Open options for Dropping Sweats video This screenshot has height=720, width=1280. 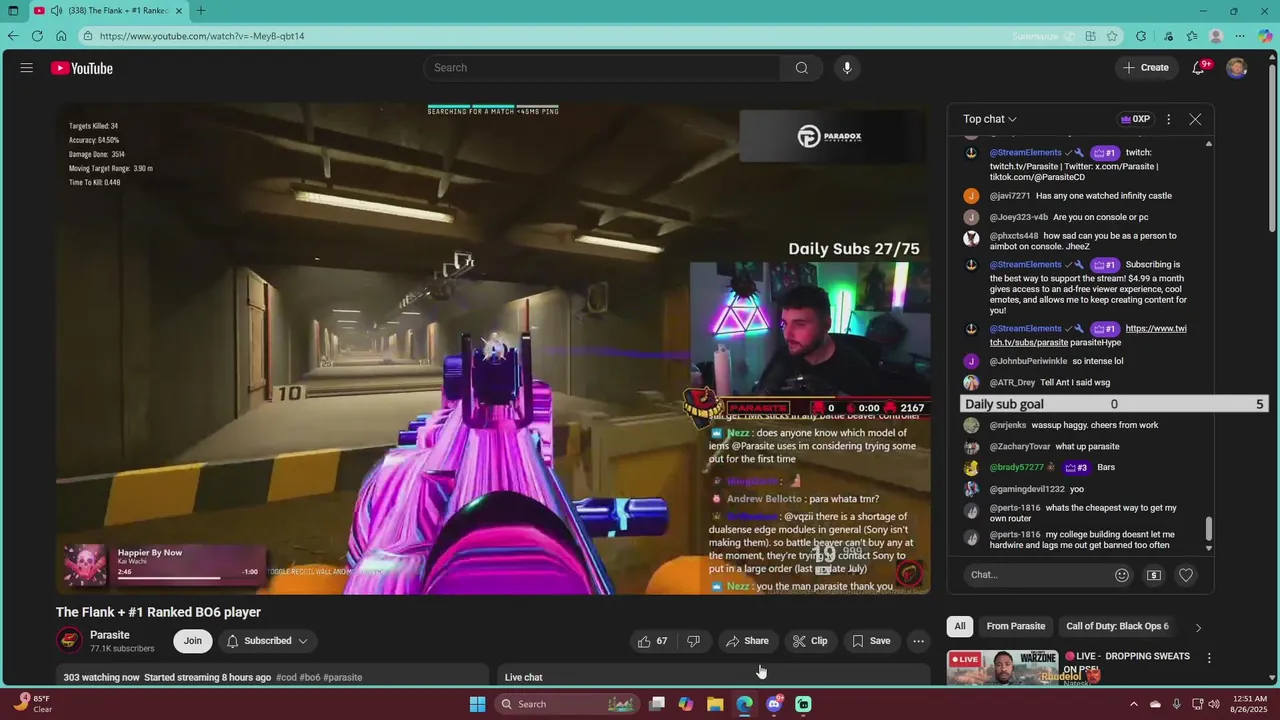pos(1209,658)
